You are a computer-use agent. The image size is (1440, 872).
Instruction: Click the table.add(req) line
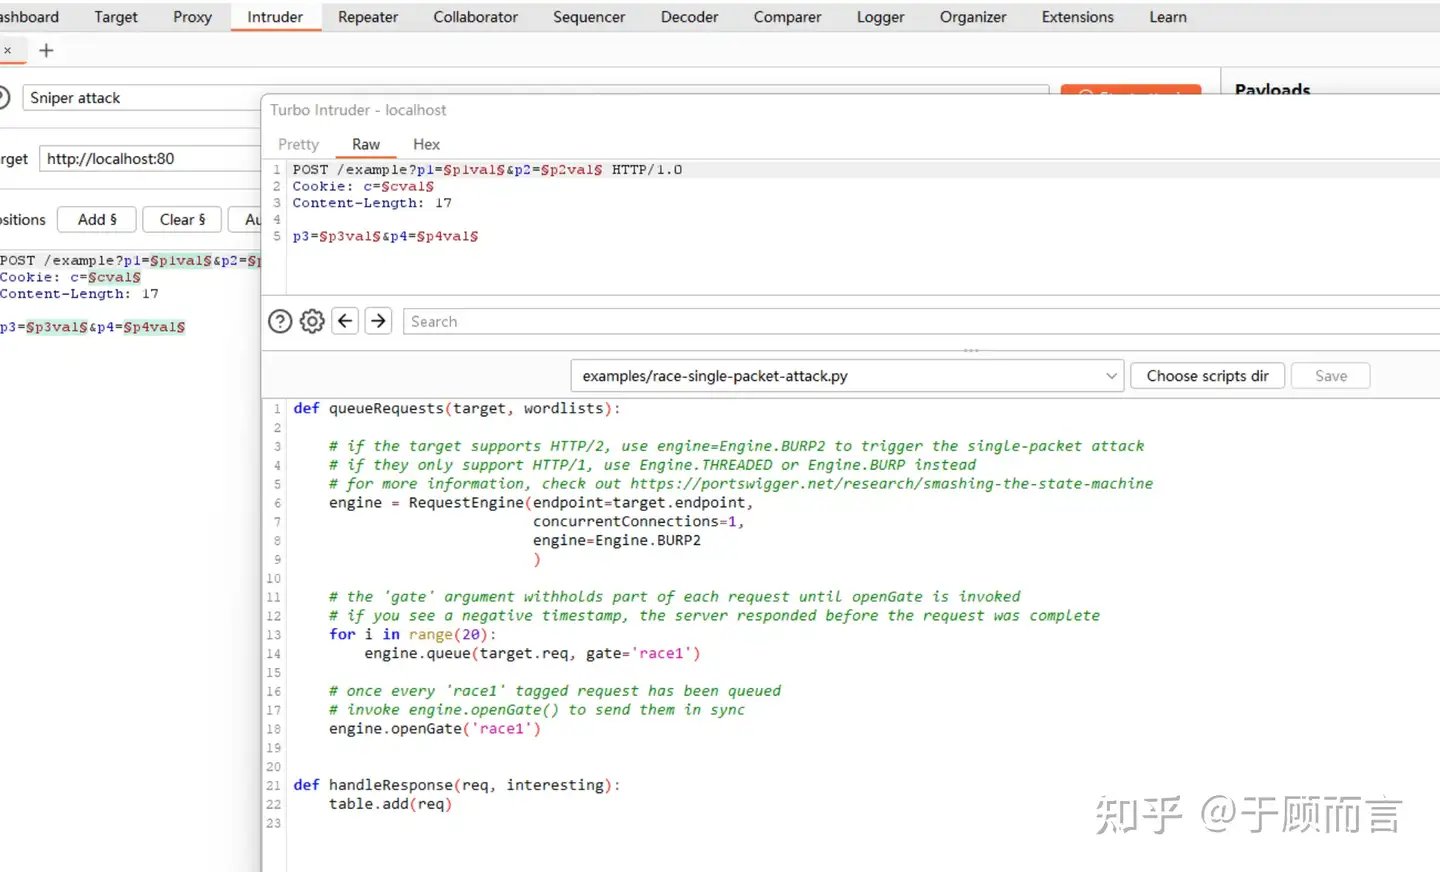[390, 804]
